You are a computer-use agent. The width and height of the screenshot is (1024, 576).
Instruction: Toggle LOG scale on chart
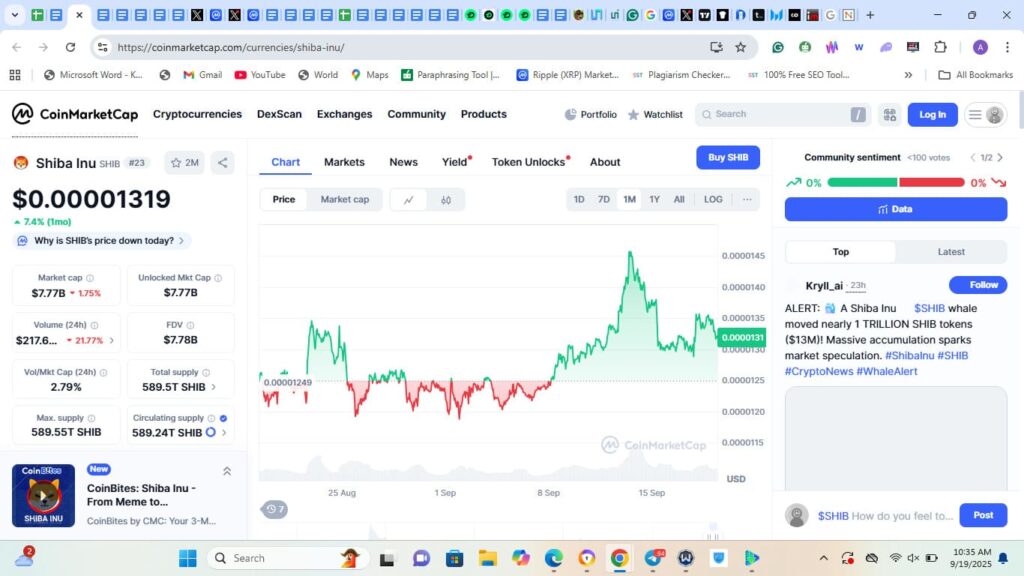point(713,200)
